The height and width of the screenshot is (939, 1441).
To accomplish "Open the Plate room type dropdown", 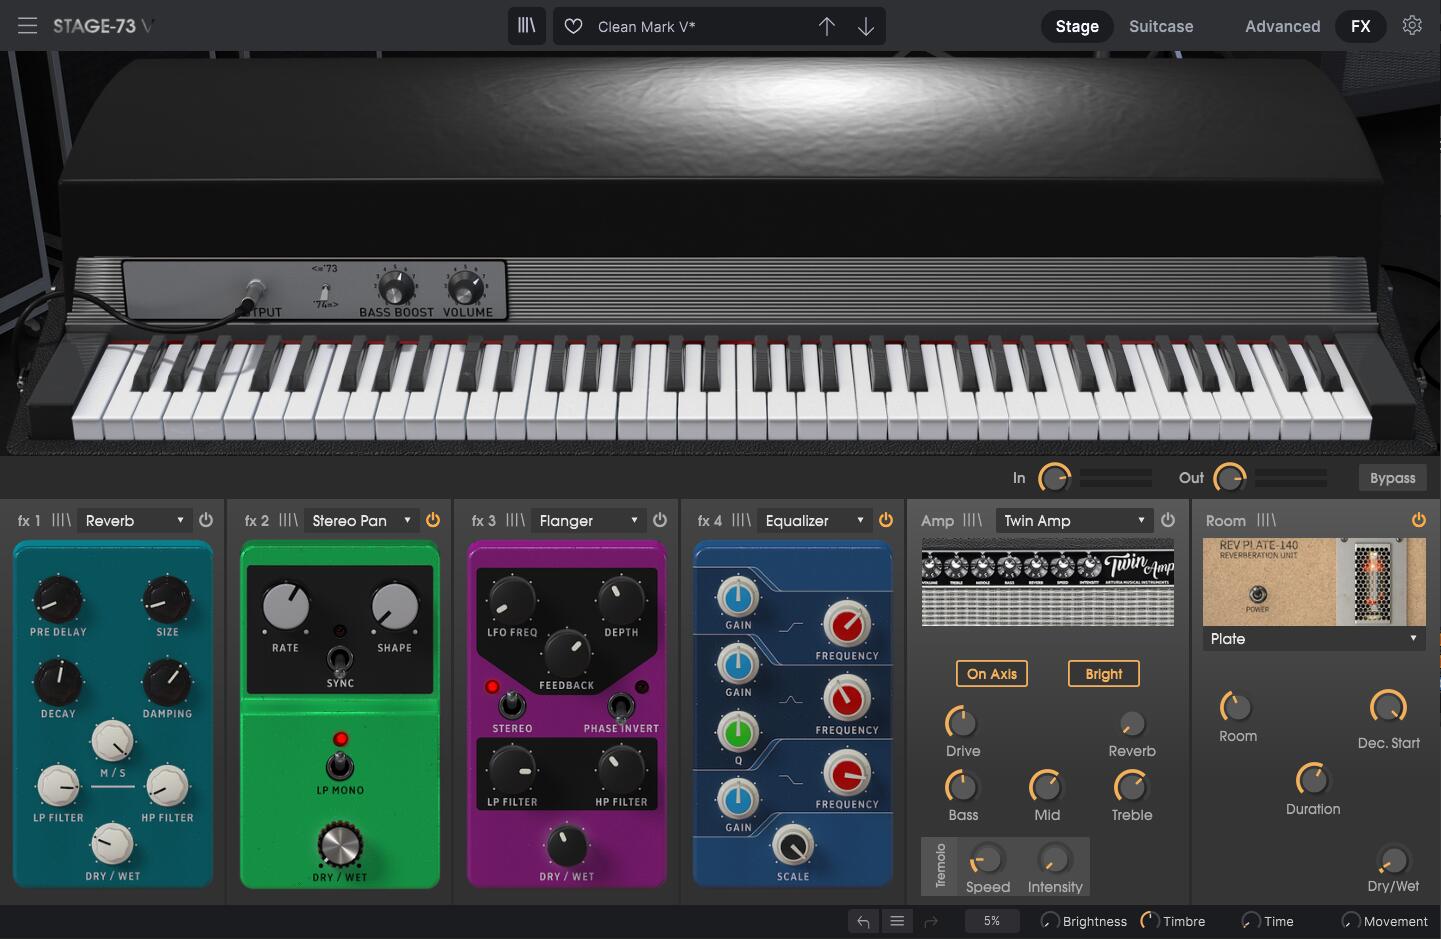I will pos(1314,639).
